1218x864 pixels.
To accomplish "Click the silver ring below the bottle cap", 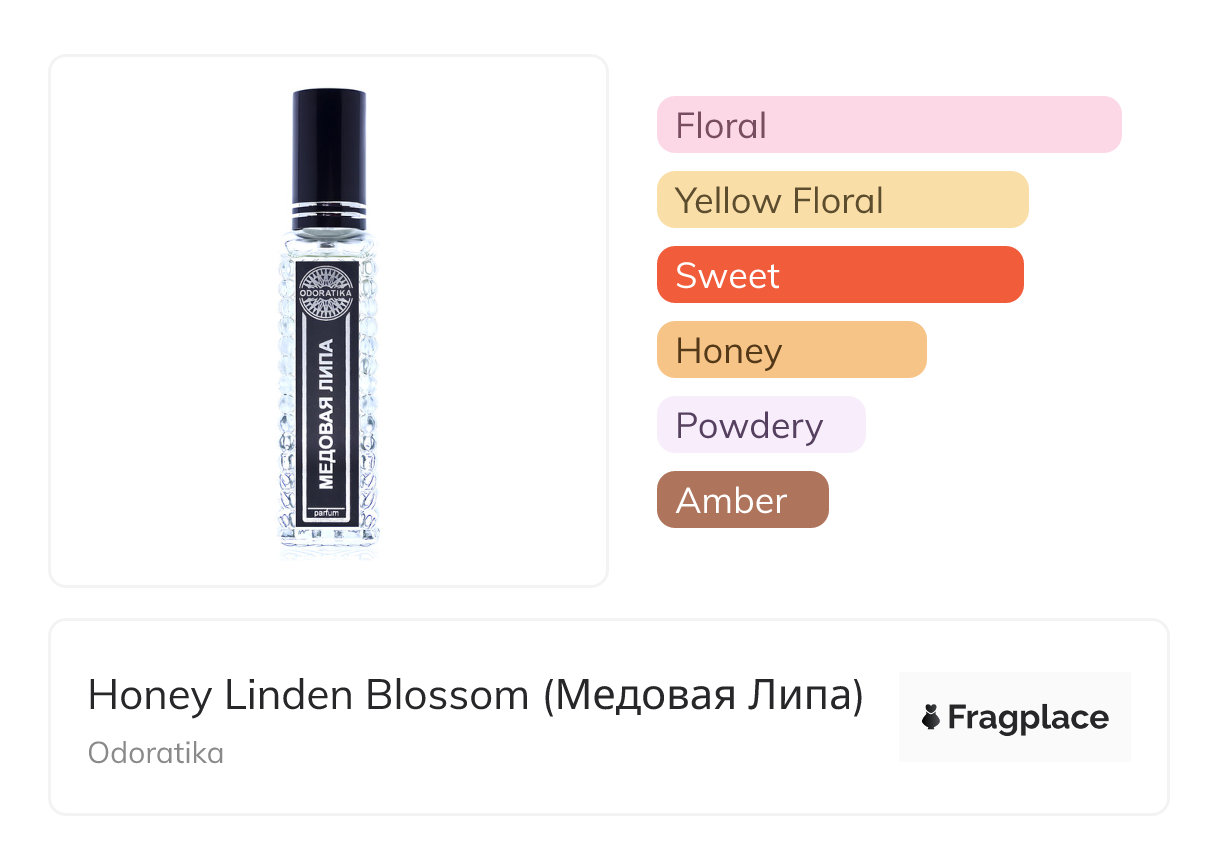I will coord(328,213).
